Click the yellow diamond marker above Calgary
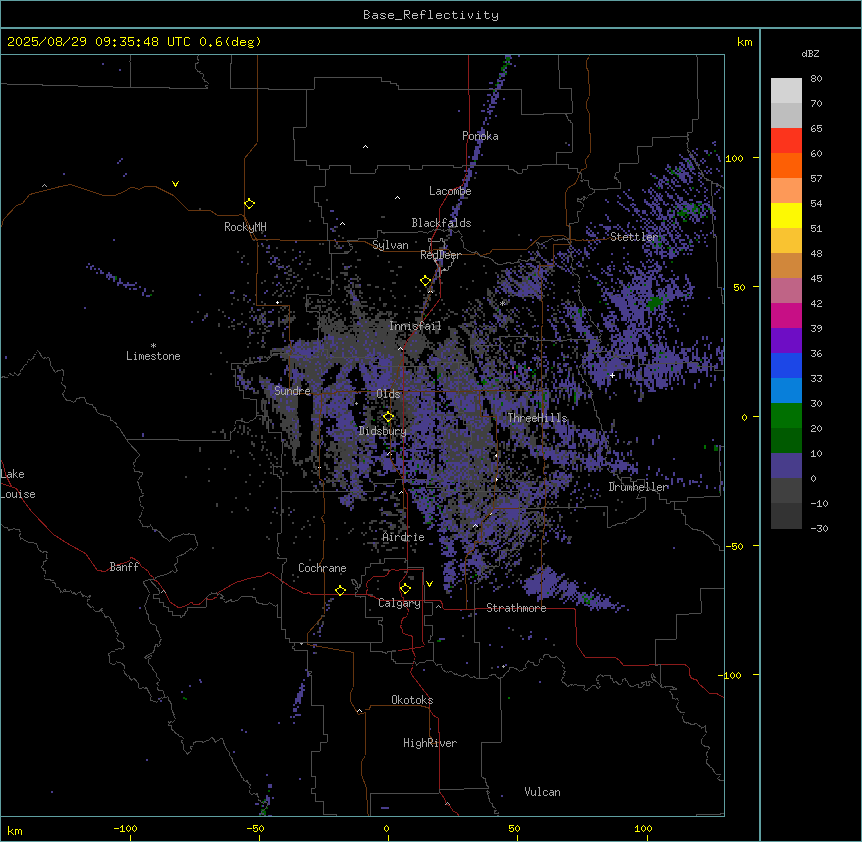Image resolution: width=862 pixels, height=842 pixels. [x=405, y=589]
